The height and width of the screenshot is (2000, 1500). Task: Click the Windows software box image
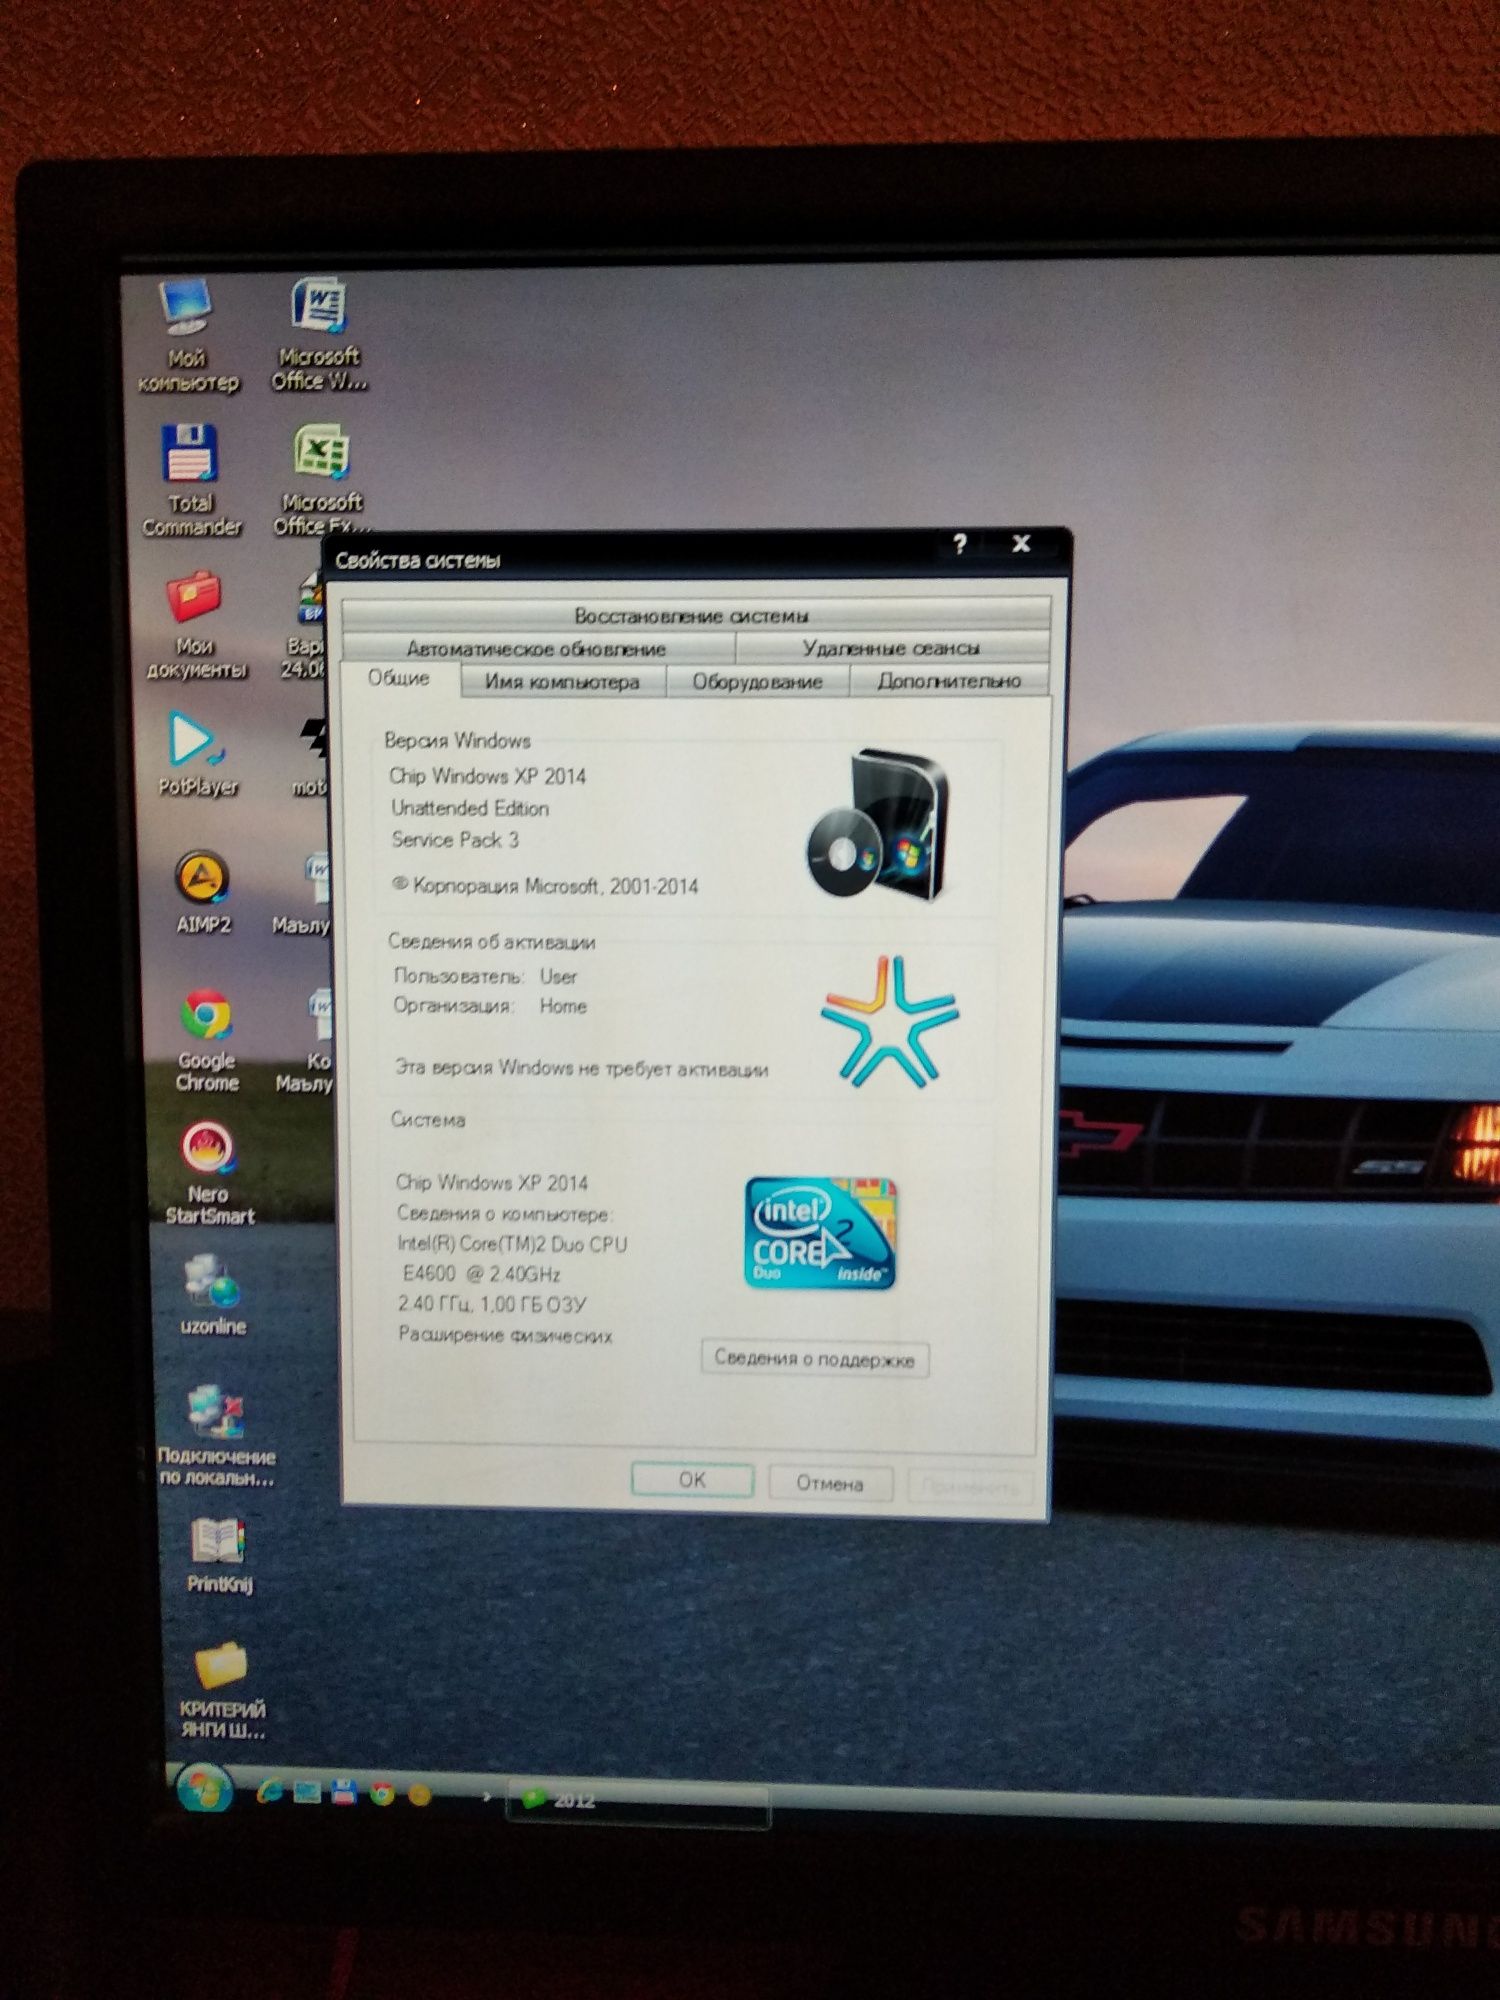coord(878,824)
